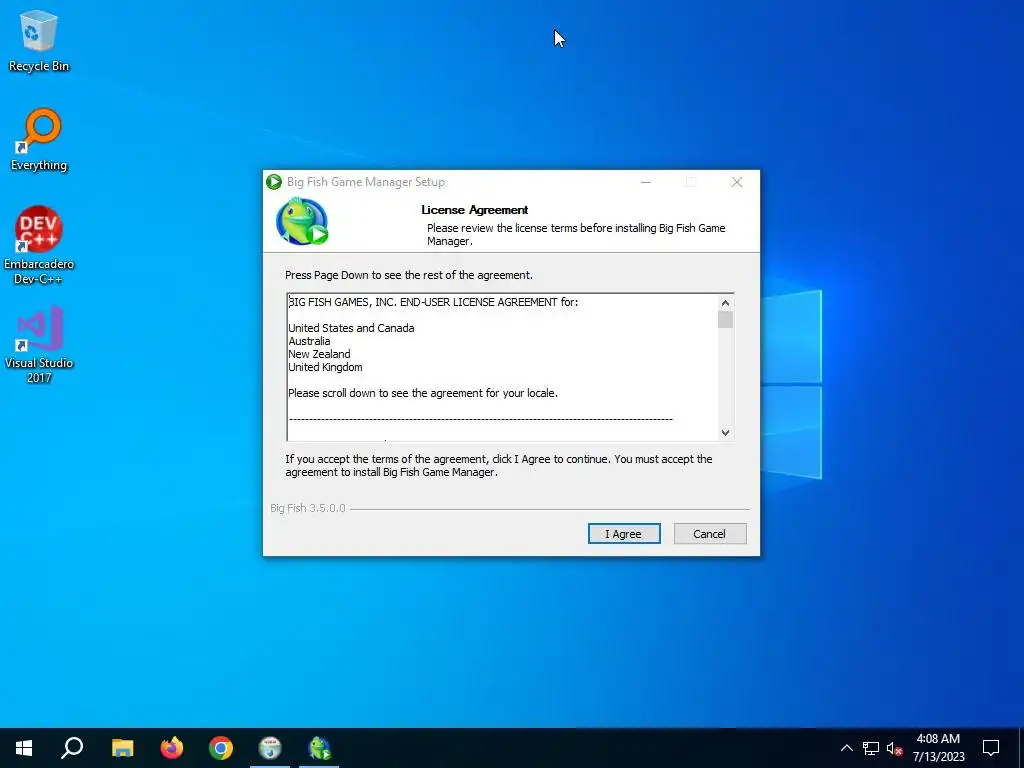Click the Big Fish logo in the dialog header
This screenshot has height=768, width=1024.
pyautogui.click(x=302, y=222)
